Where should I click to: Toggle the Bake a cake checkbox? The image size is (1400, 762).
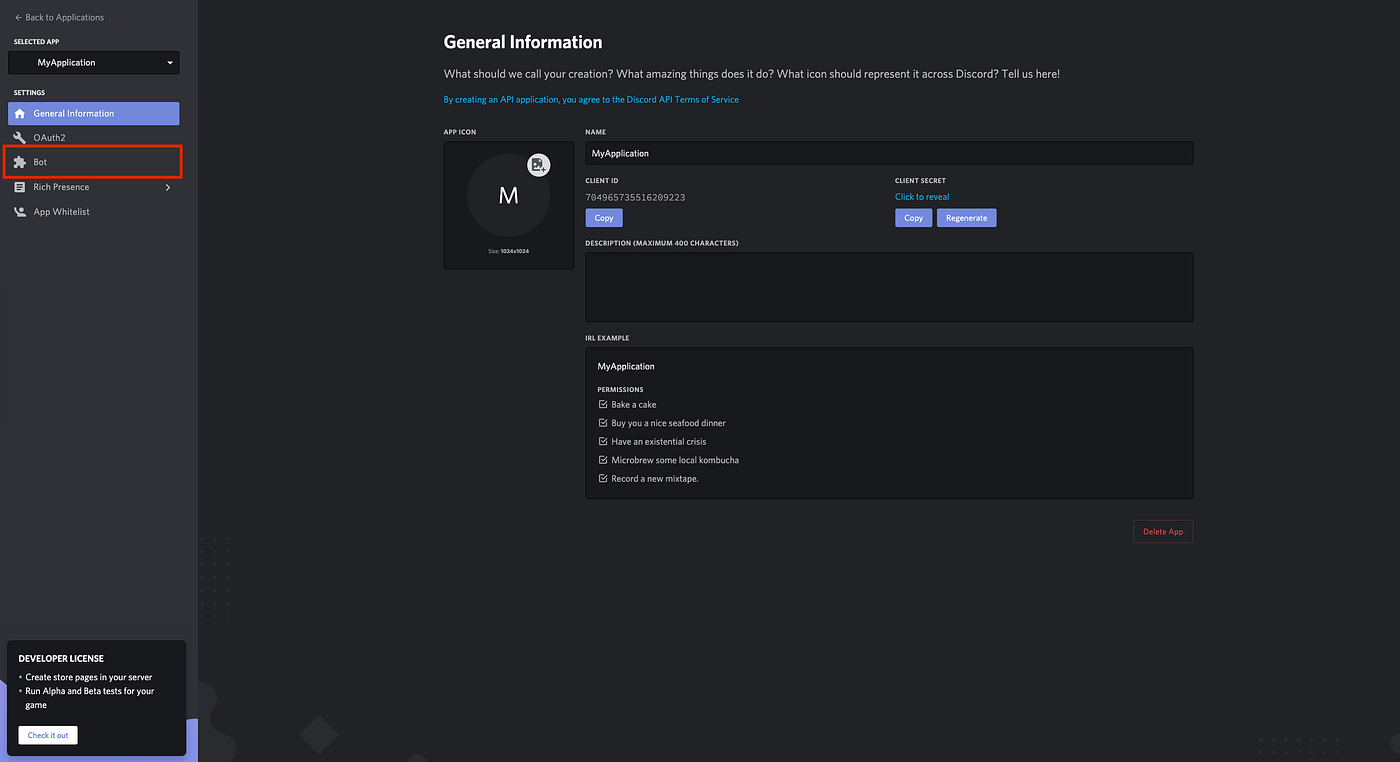(x=603, y=404)
